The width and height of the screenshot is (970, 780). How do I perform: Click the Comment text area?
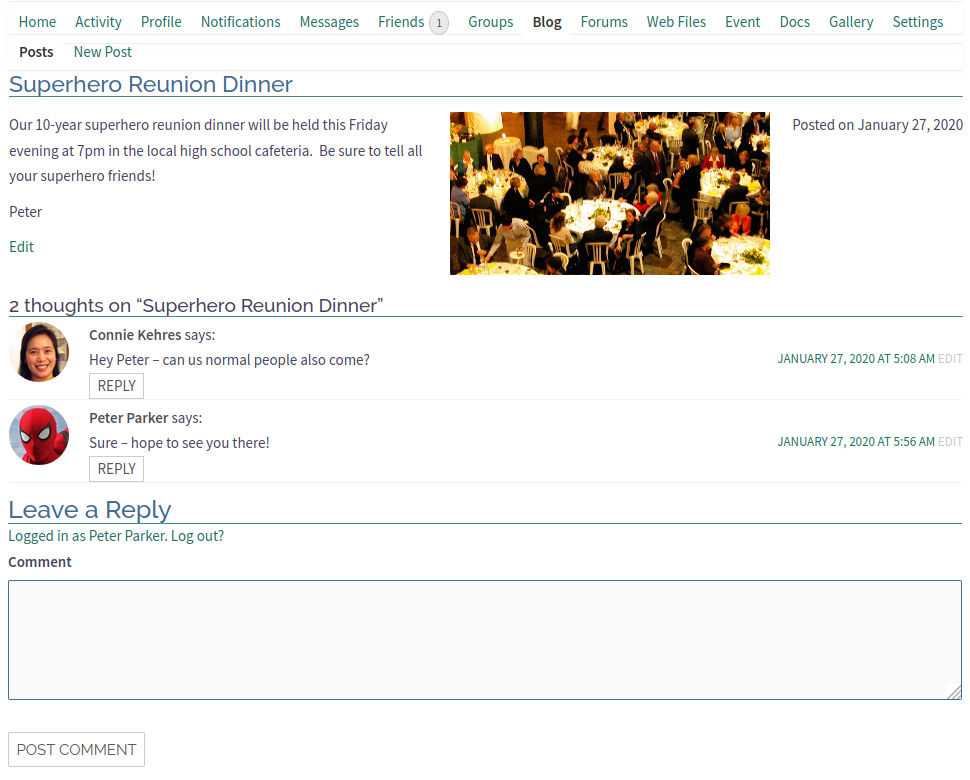coord(484,639)
